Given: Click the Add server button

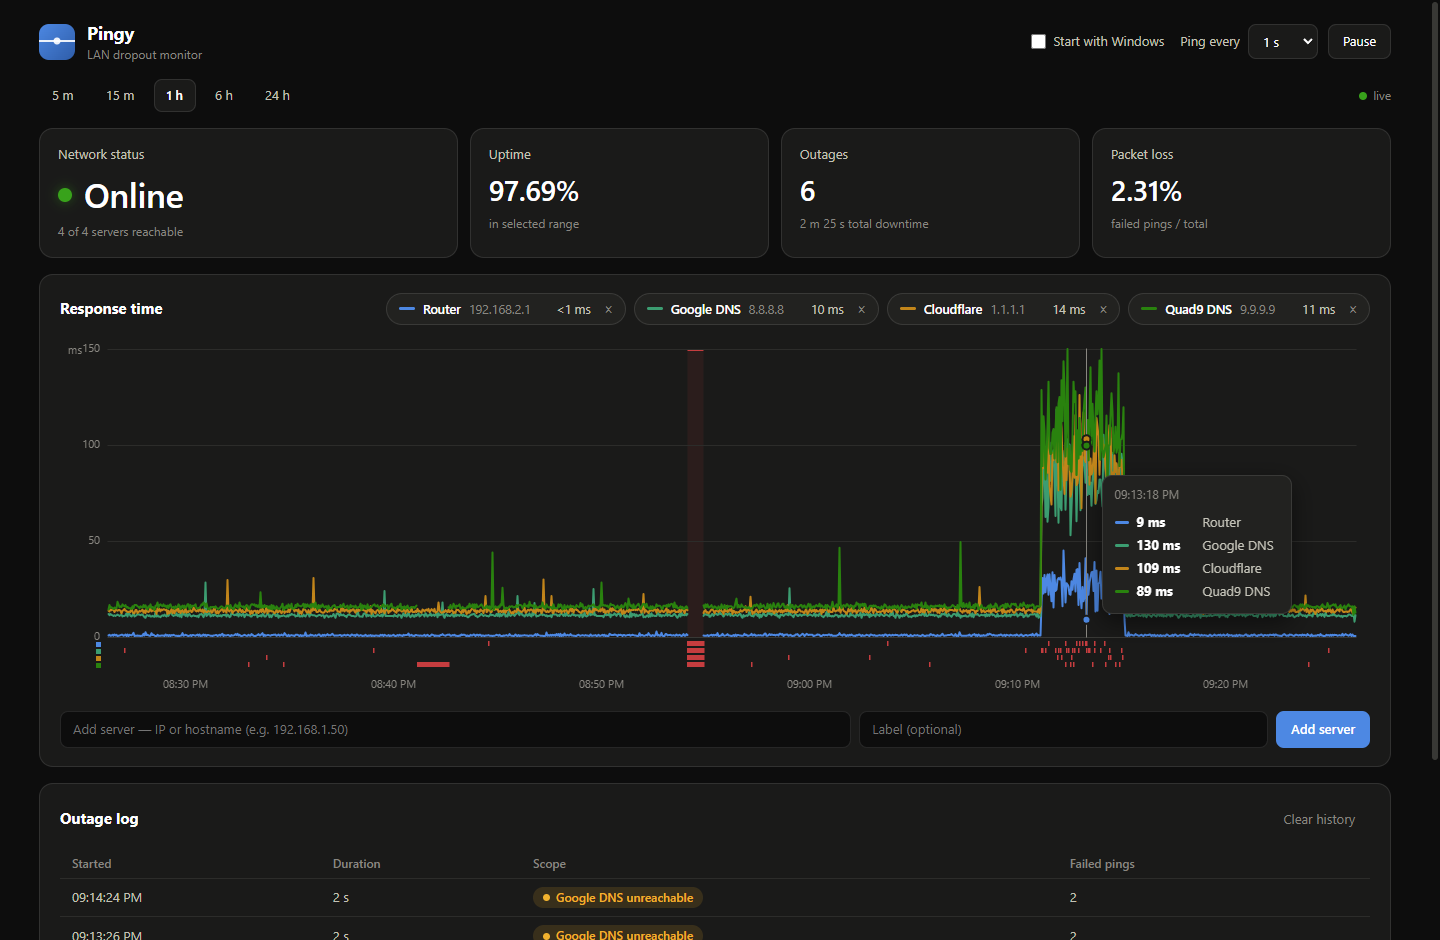Looking at the screenshot, I should pyautogui.click(x=1323, y=730).
